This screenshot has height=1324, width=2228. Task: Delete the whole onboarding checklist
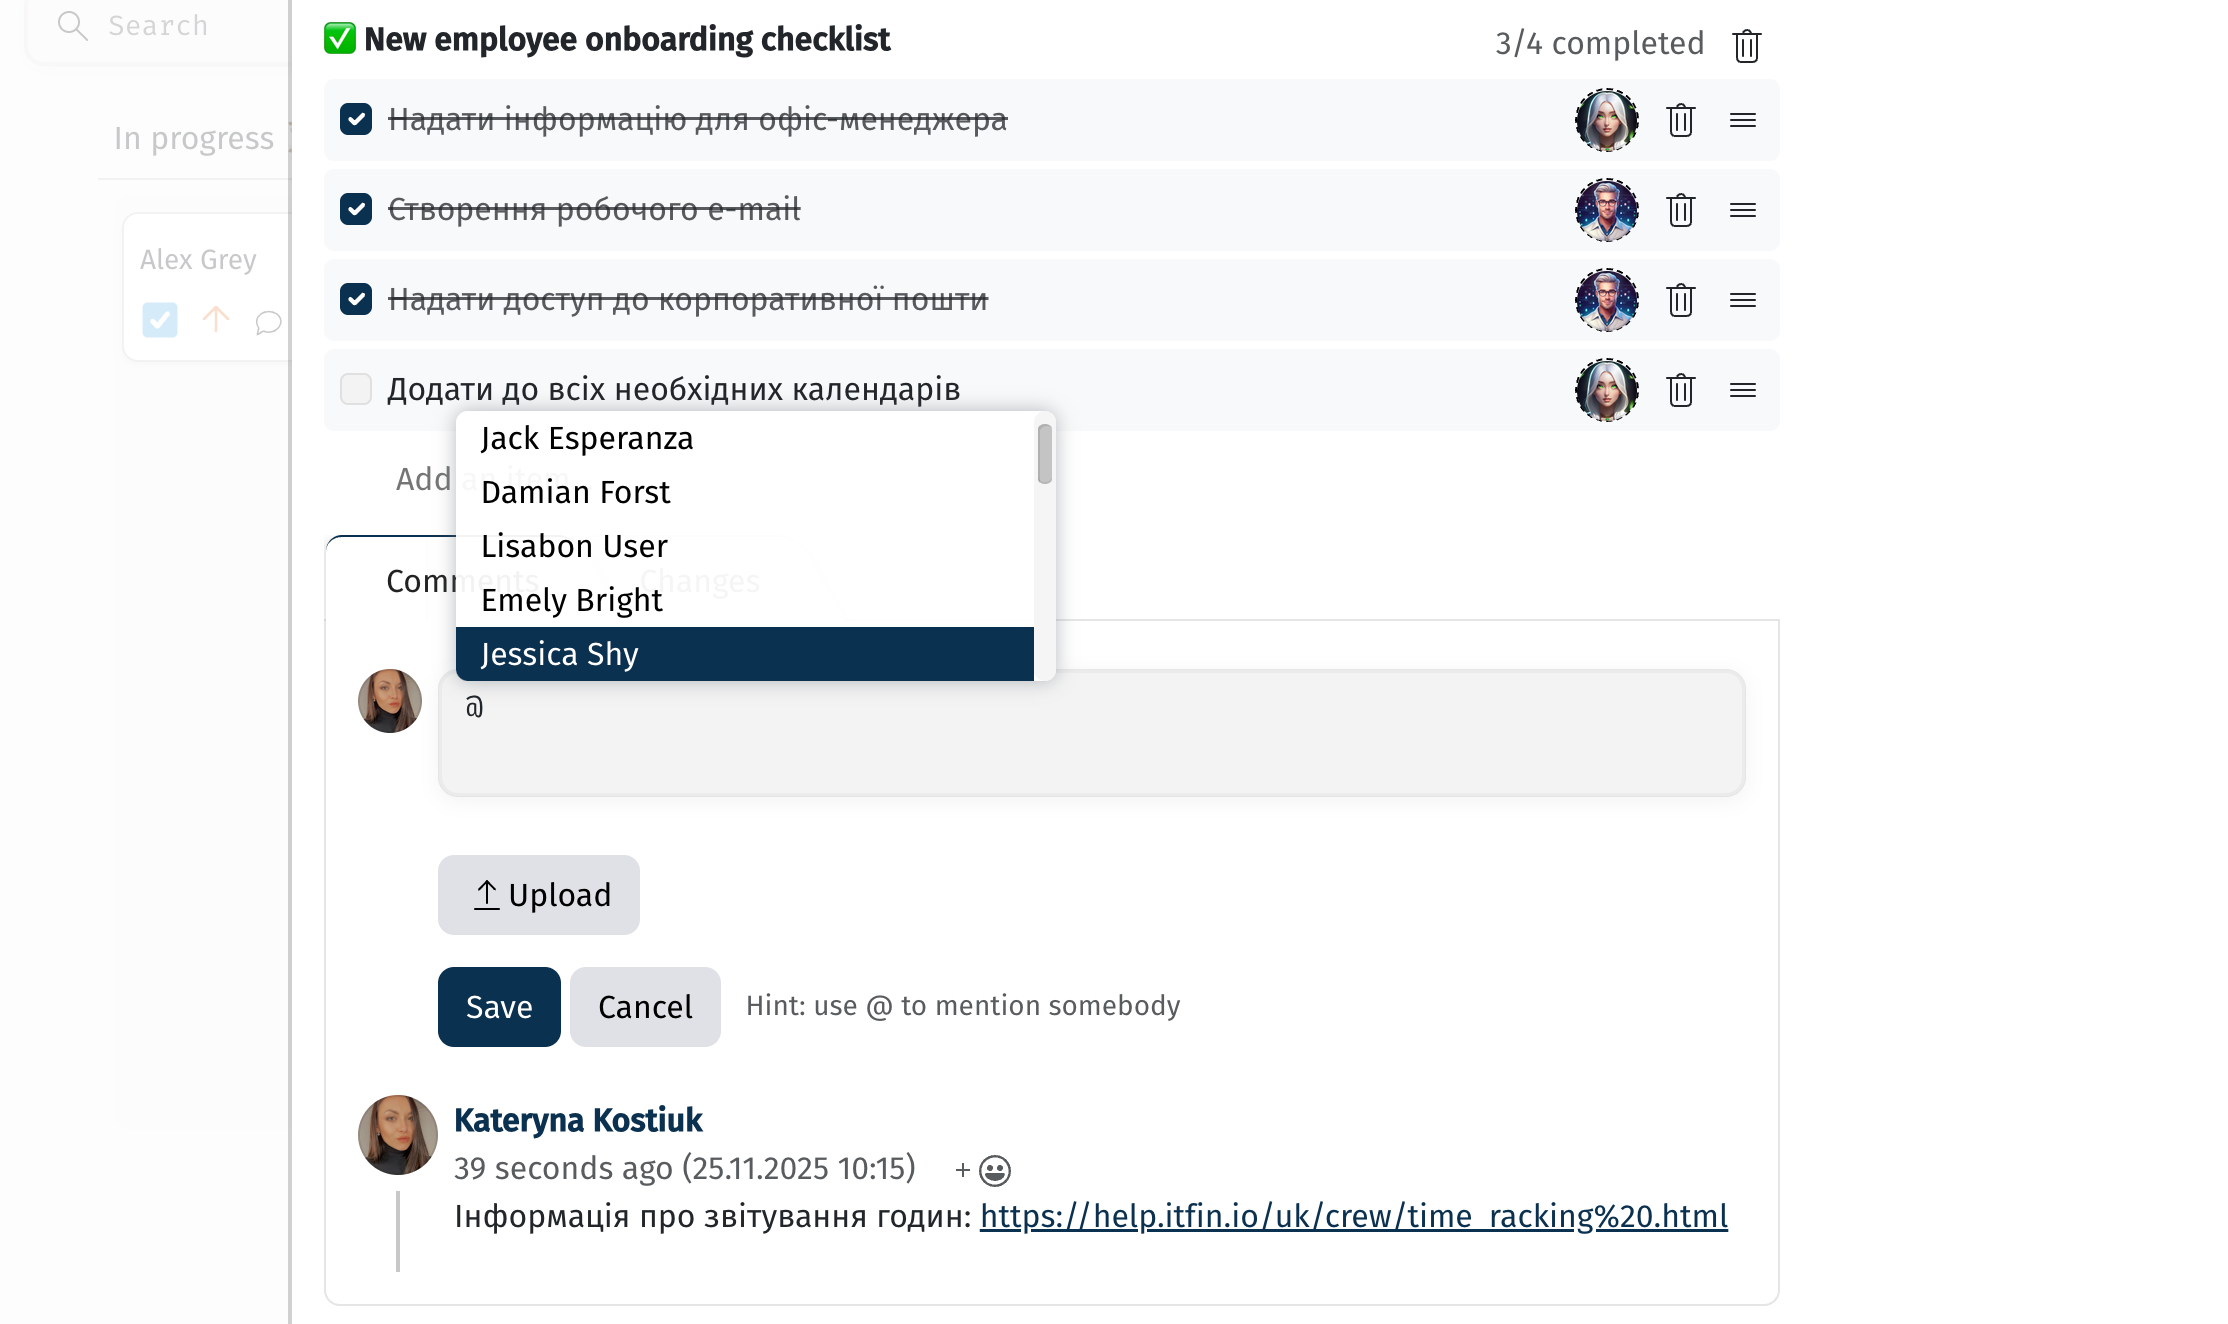1746,45
